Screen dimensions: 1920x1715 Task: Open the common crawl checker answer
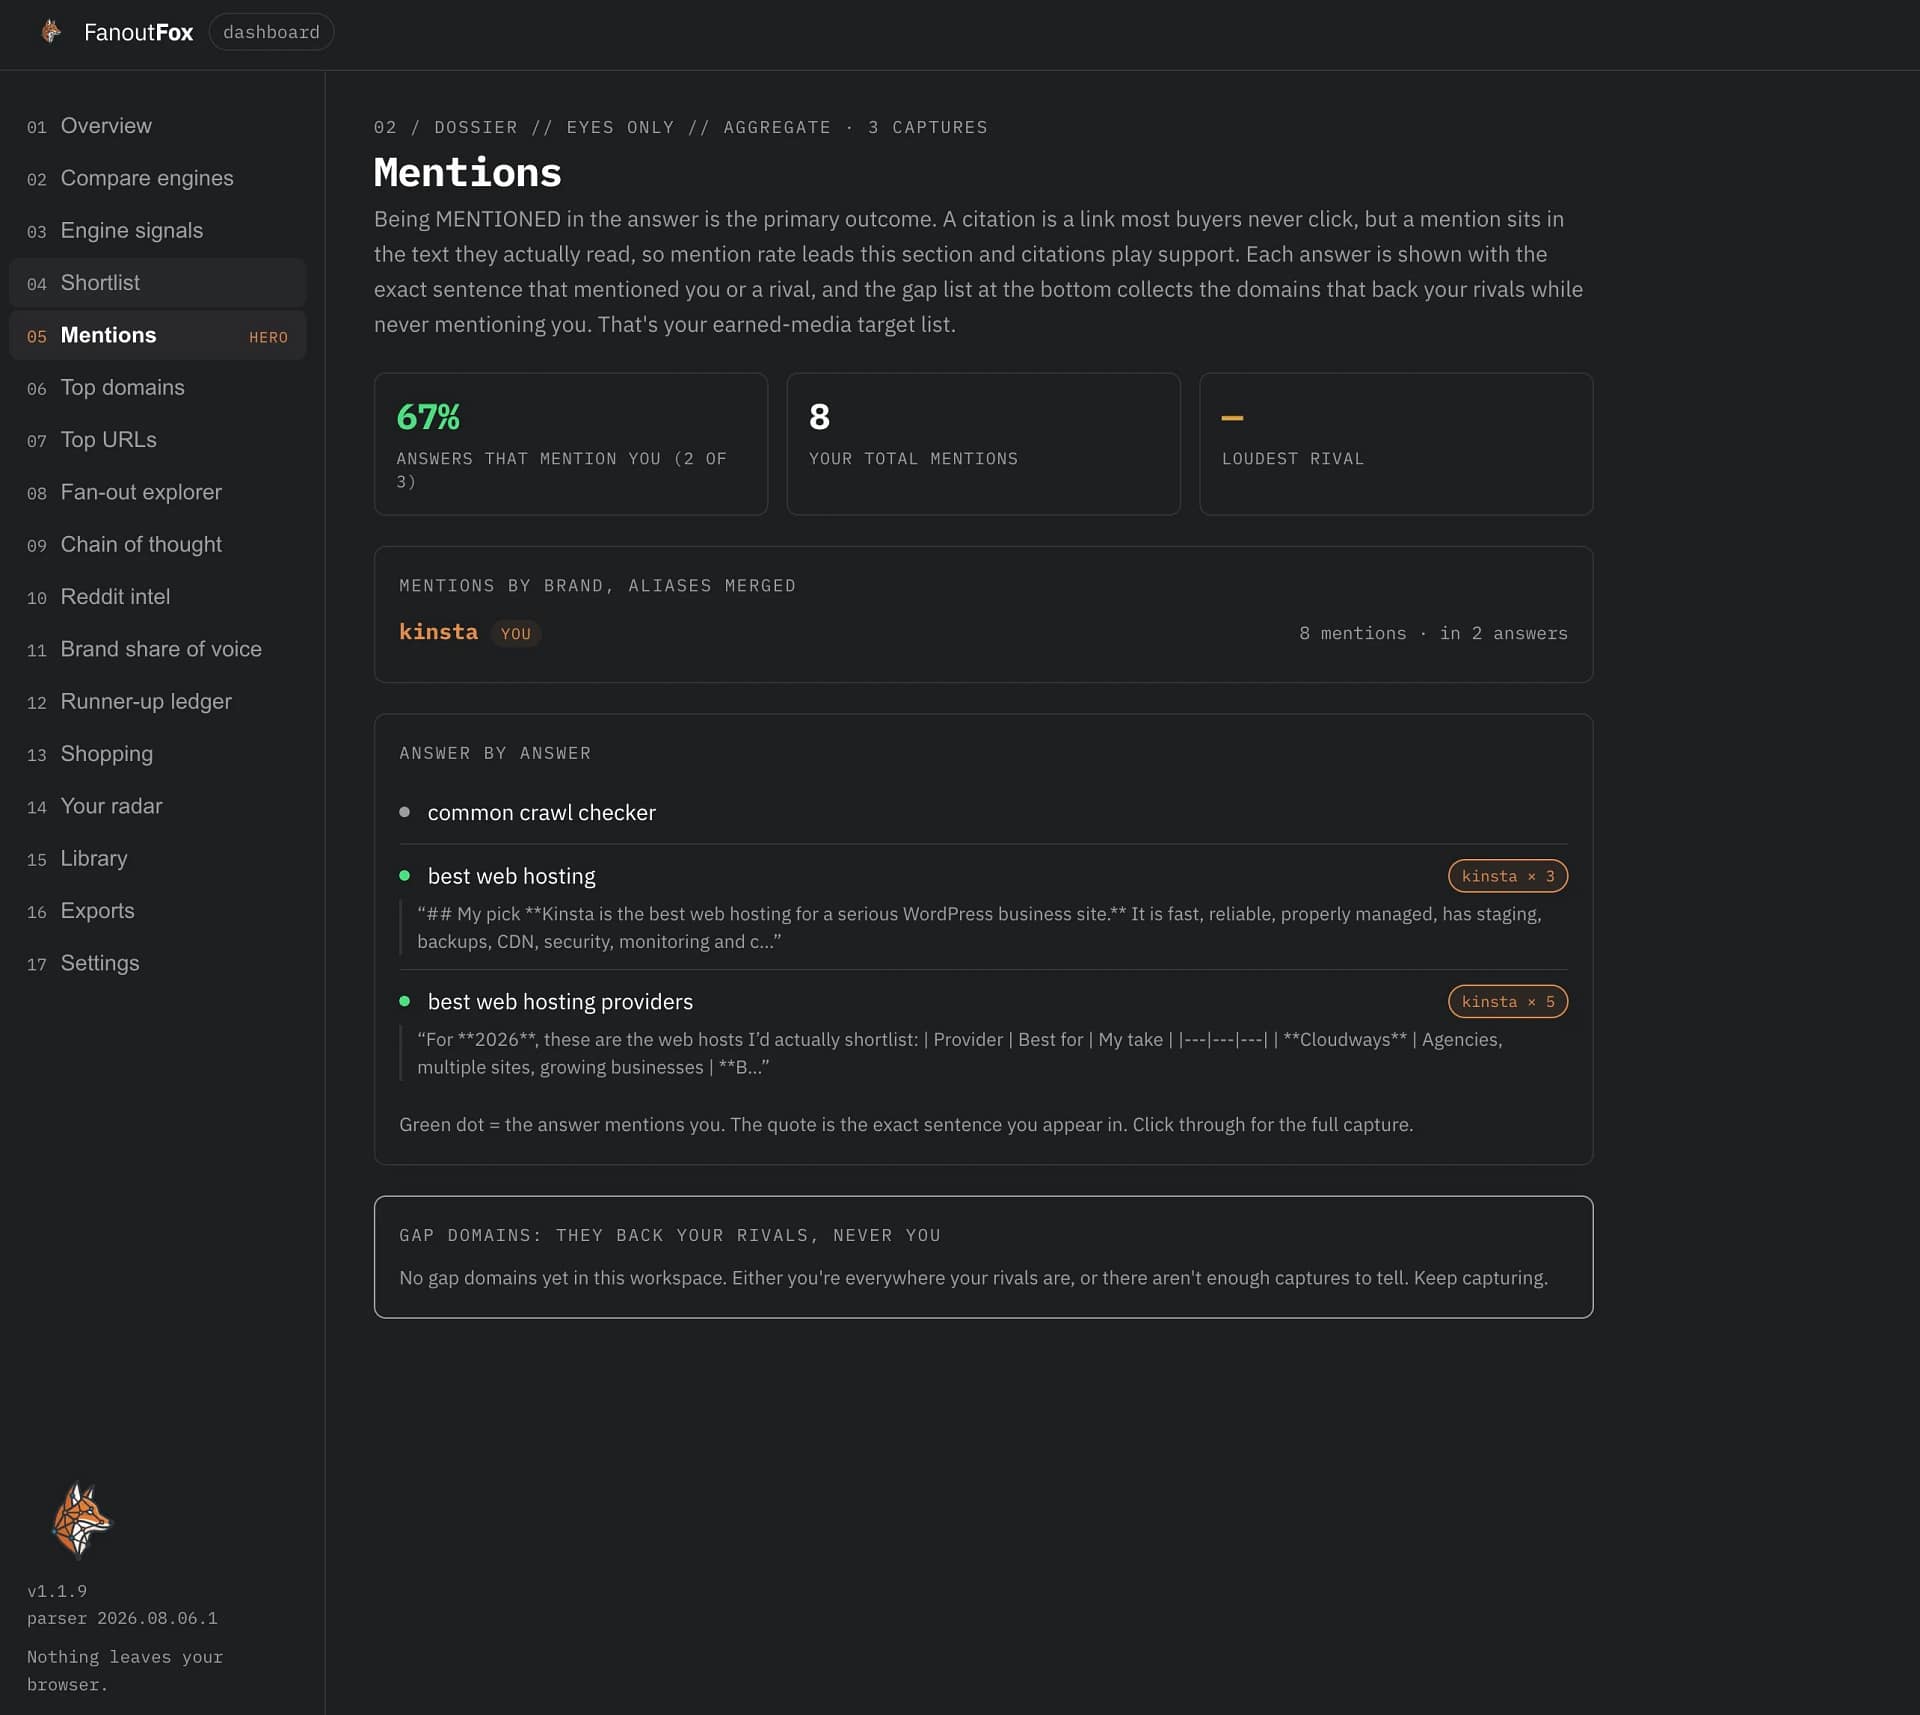tap(541, 813)
